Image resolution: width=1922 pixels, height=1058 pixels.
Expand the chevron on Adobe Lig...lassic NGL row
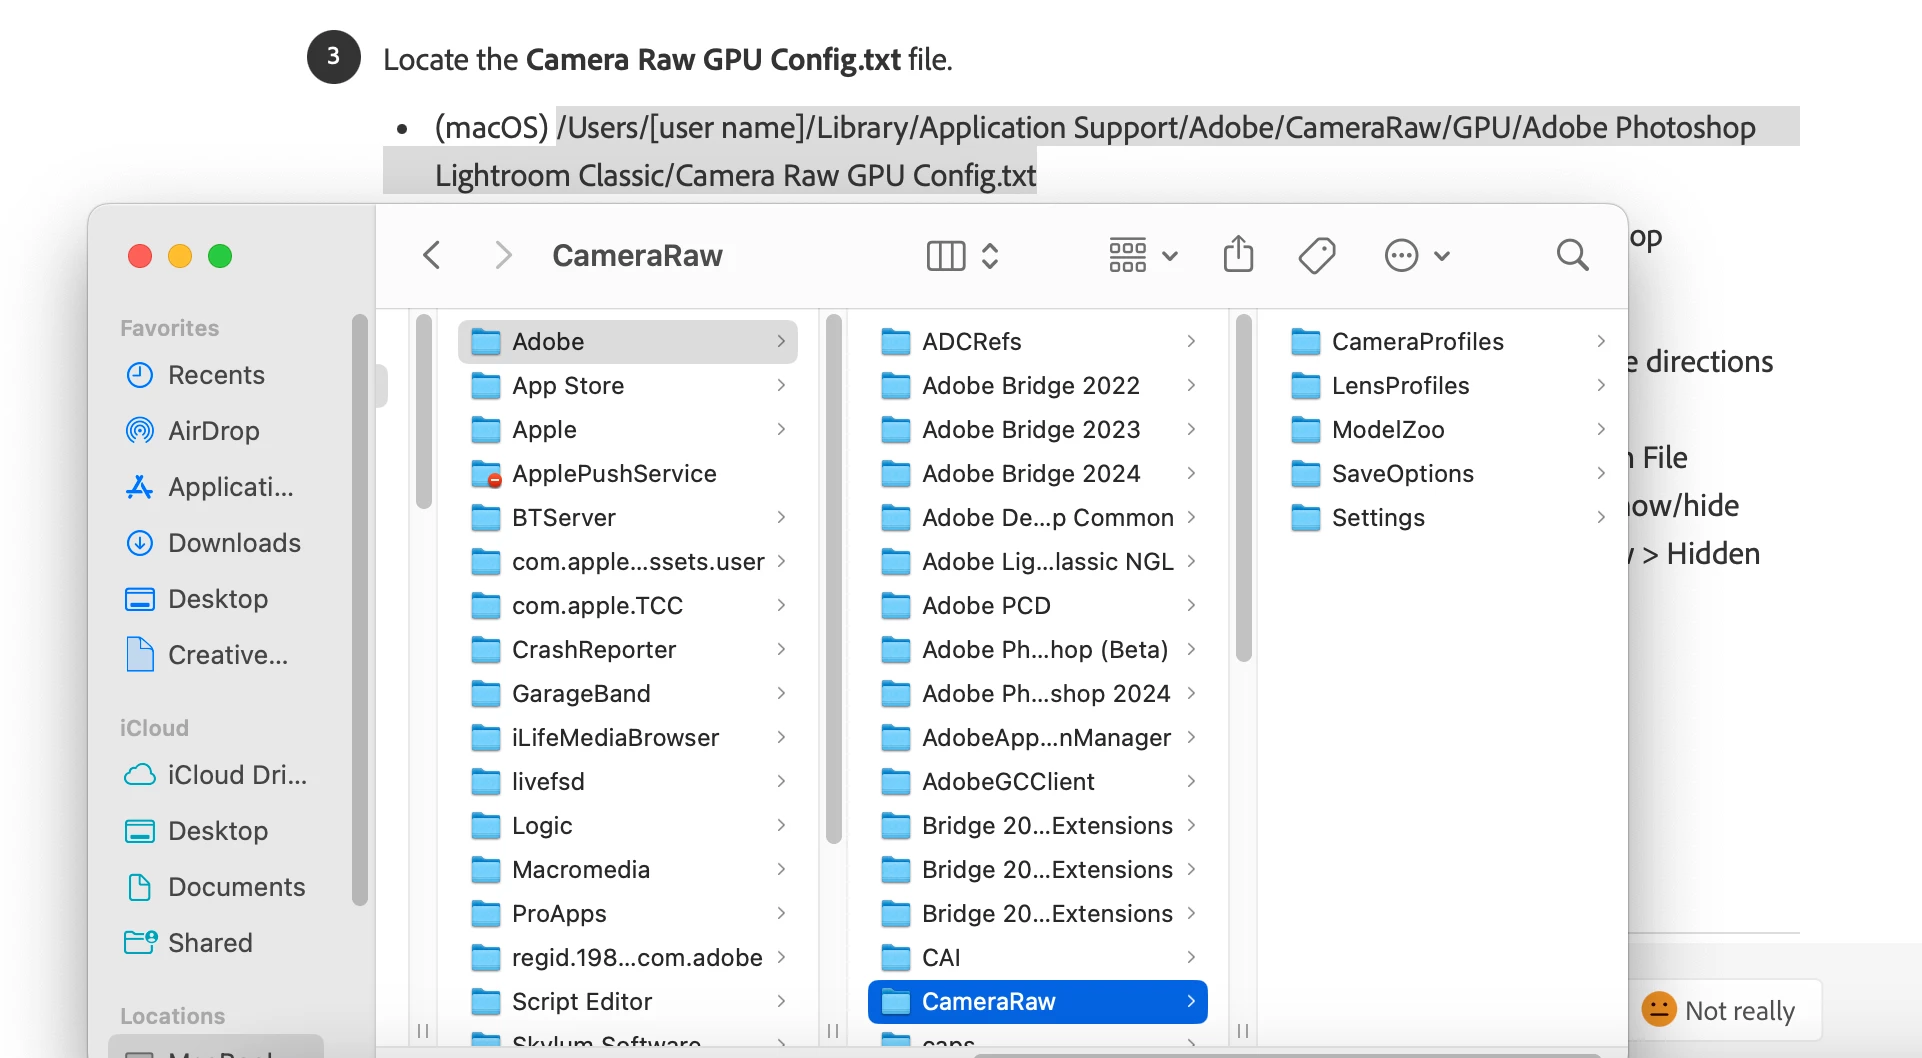1191,561
